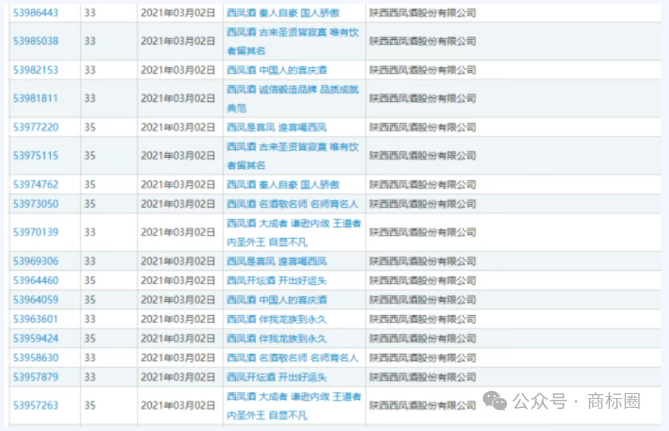Open registration number 53970139
This screenshot has width=669, height=431.
(x=35, y=232)
